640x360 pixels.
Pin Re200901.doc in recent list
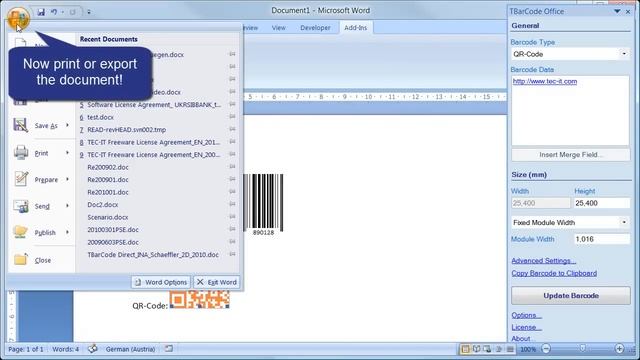(x=232, y=180)
